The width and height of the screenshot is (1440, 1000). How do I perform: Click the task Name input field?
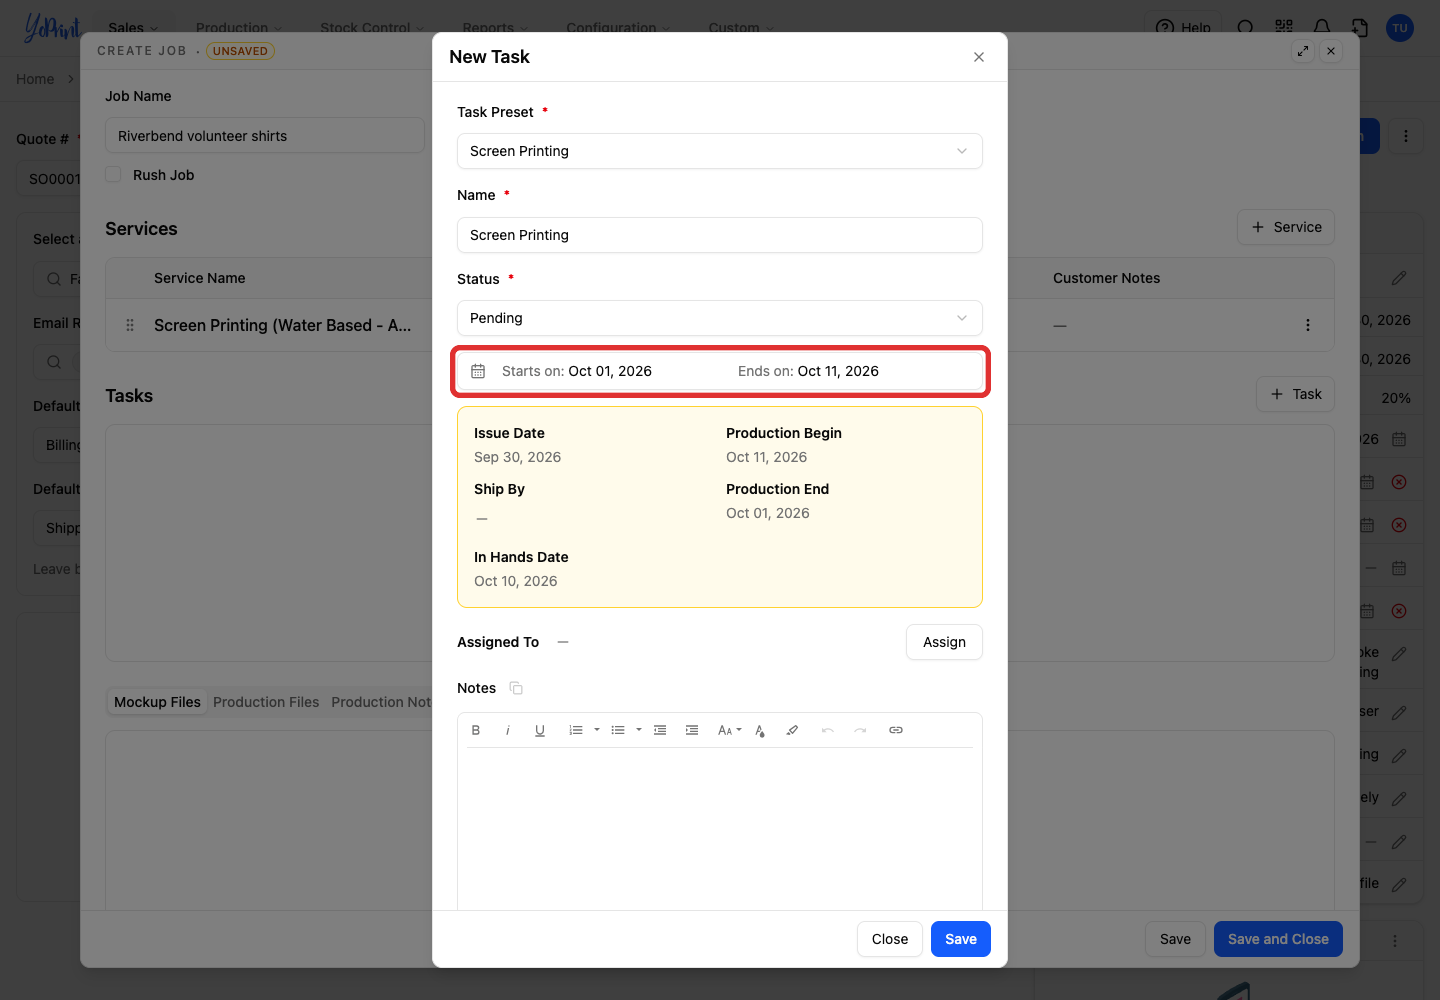click(x=720, y=235)
